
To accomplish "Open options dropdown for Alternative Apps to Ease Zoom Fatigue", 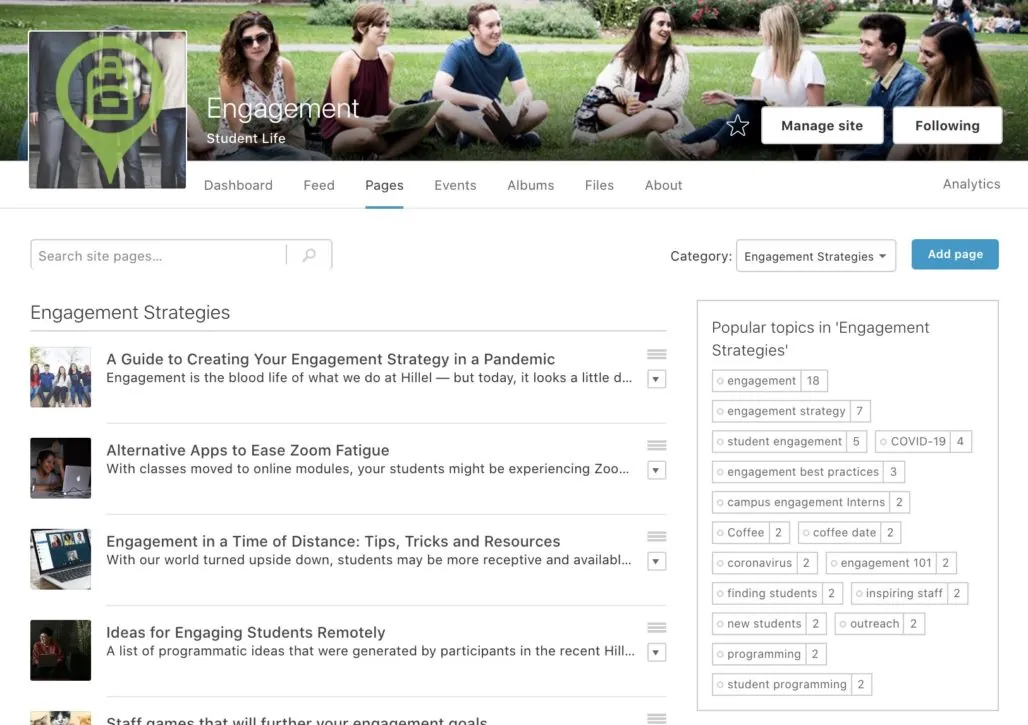I will tap(656, 470).
